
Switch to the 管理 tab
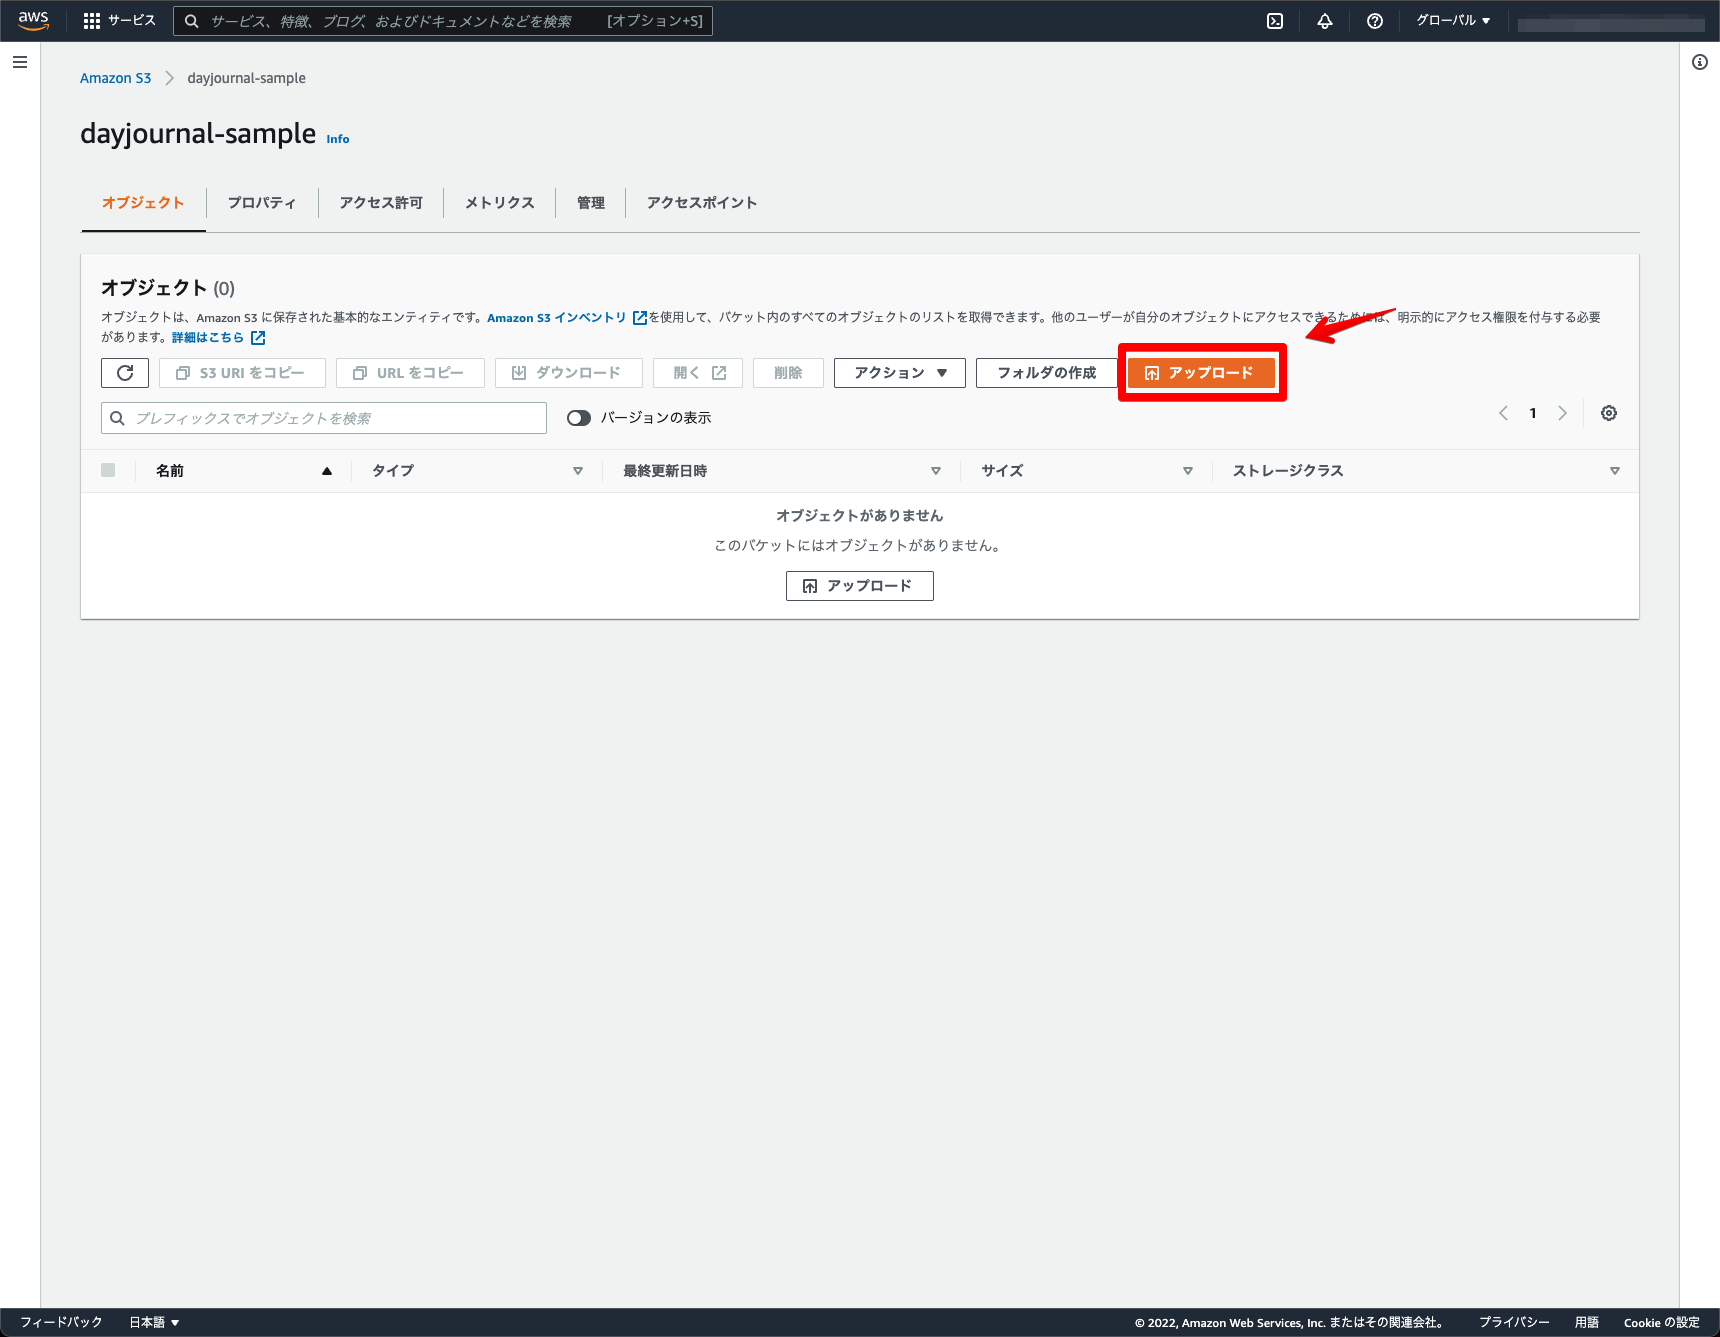point(591,203)
